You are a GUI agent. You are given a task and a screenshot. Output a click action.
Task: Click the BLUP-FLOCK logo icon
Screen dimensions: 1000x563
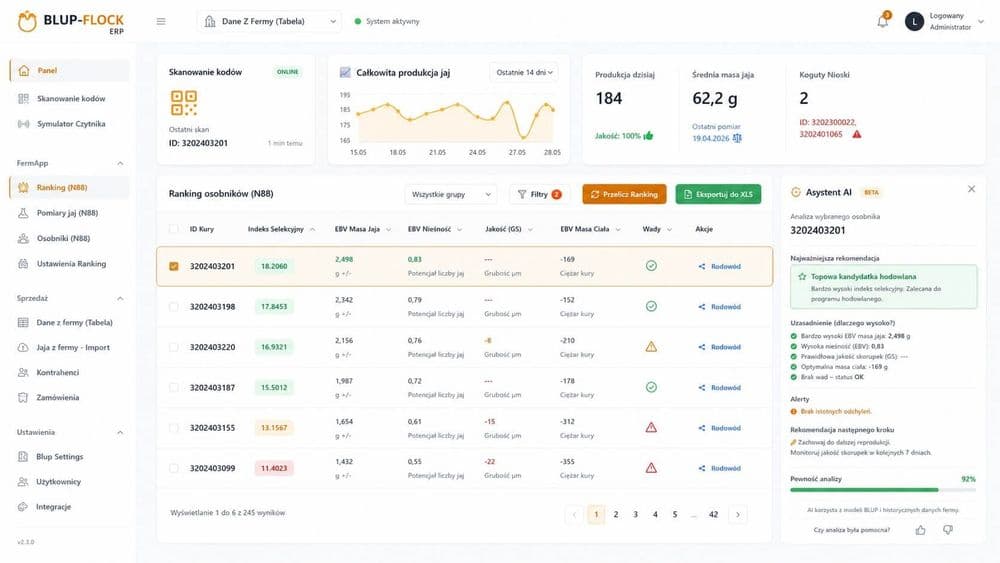click(27, 22)
